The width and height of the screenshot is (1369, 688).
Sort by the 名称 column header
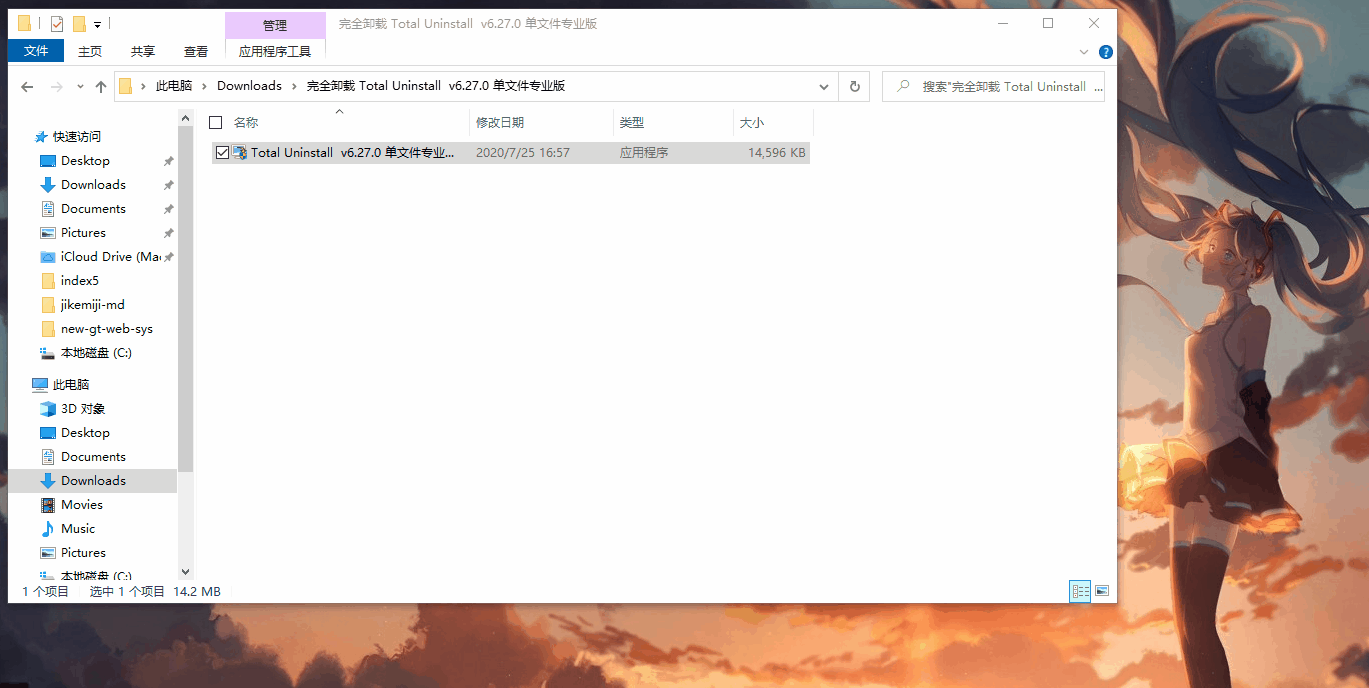click(246, 122)
